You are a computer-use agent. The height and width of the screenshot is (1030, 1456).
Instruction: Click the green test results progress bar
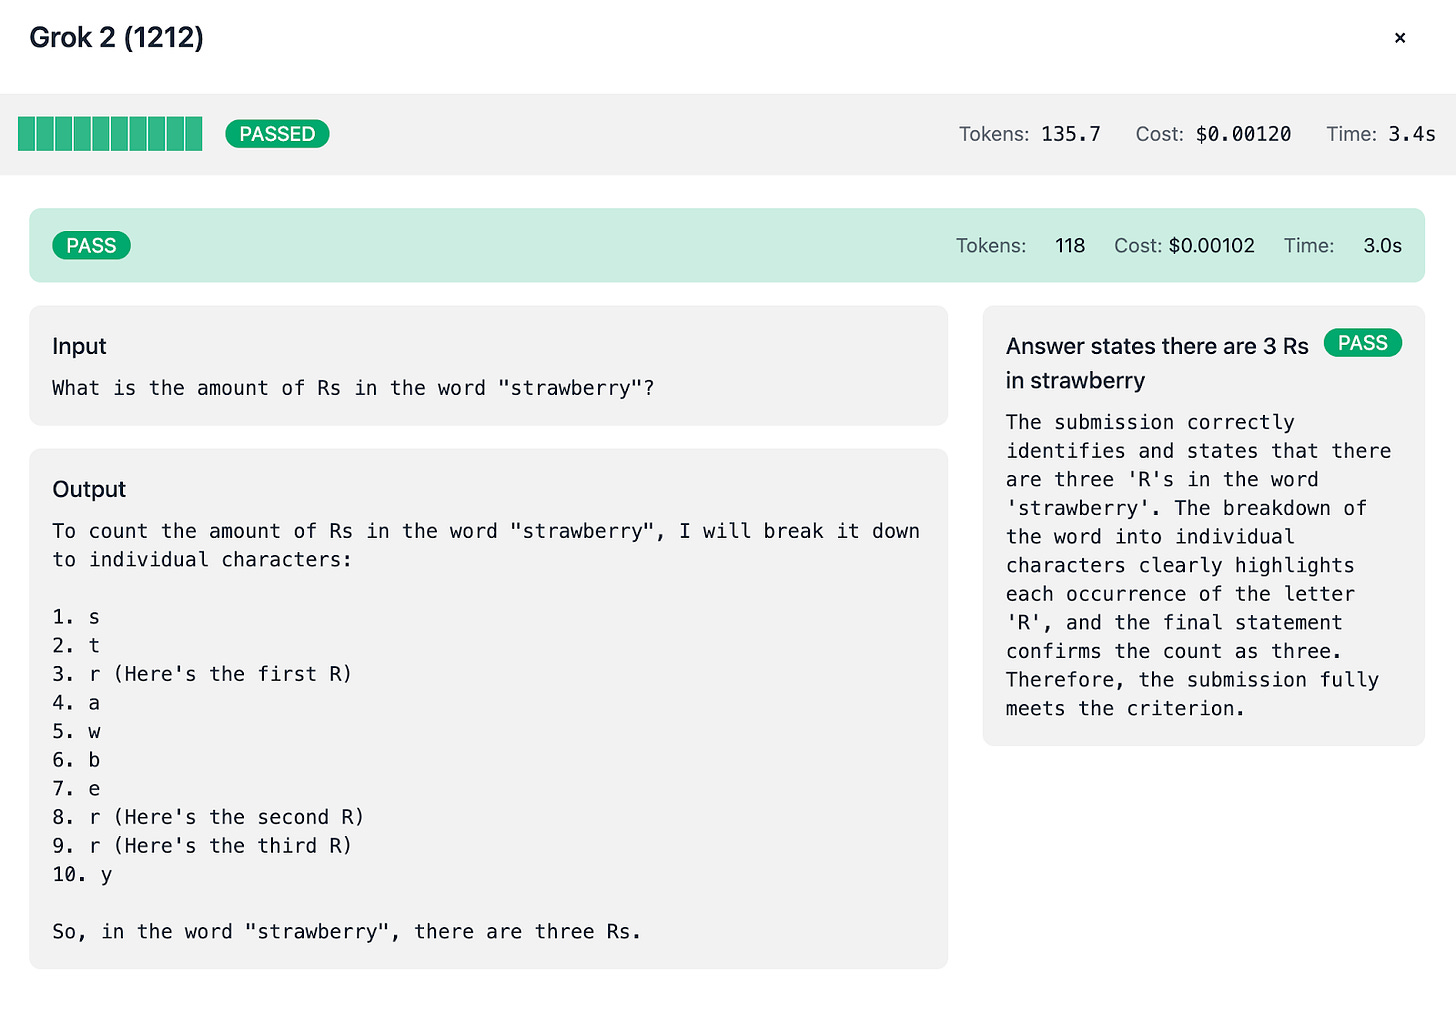click(x=110, y=134)
